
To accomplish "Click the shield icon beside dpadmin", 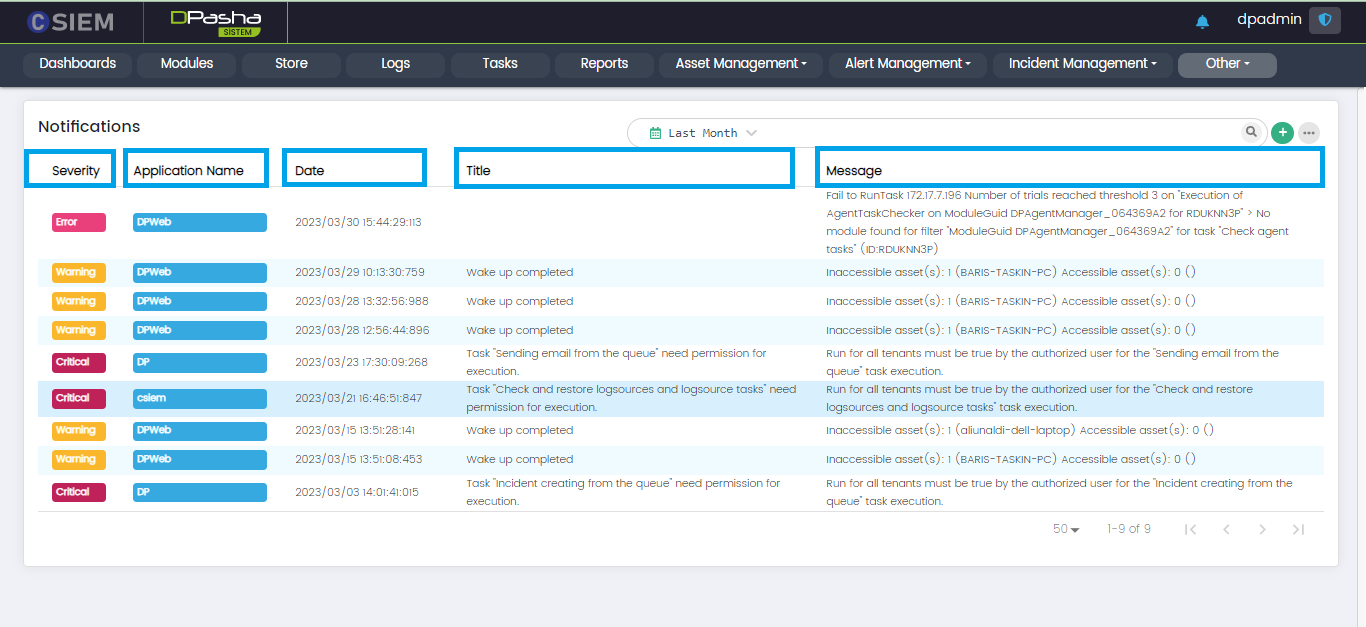I will coord(1325,20).
